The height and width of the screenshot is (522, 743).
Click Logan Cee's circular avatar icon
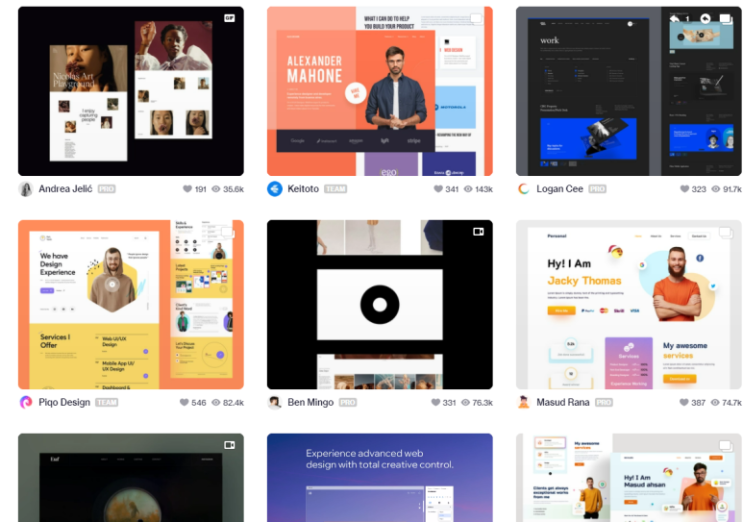[x=524, y=189]
